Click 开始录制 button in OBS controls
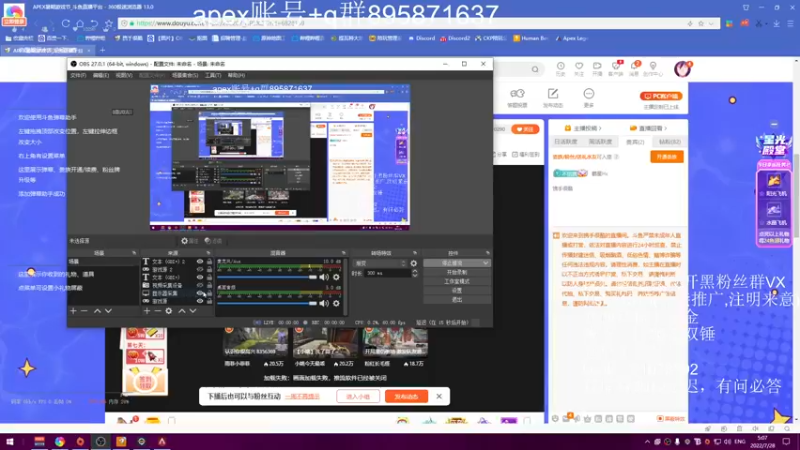Image resolution: width=800 pixels, height=450 pixels. pos(457,272)
